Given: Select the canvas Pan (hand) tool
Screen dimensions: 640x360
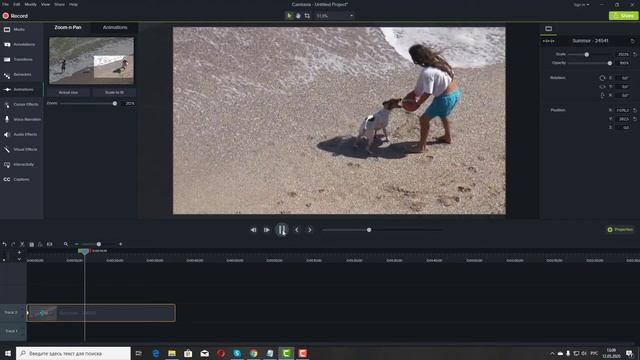Looking at the screenshot, I should coord(298,16).
